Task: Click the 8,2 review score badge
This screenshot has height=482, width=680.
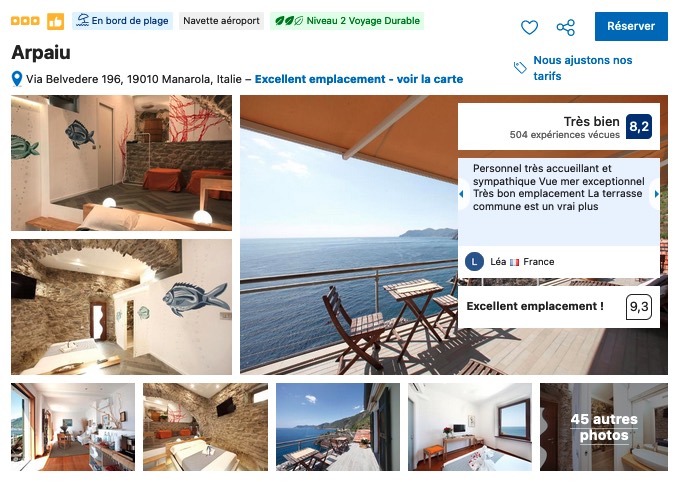Action: [x=639, y=126]
